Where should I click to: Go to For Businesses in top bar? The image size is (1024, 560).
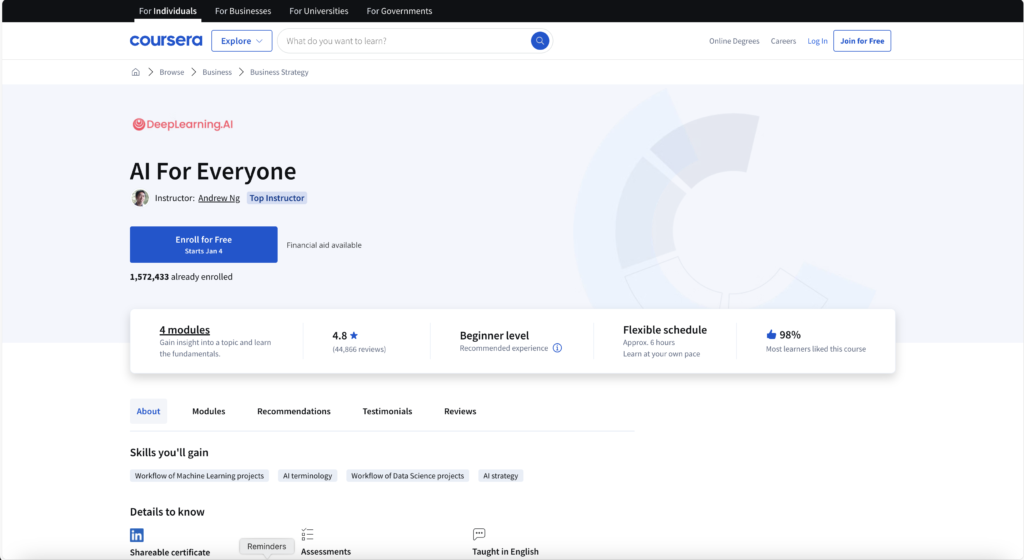(245, 11)
